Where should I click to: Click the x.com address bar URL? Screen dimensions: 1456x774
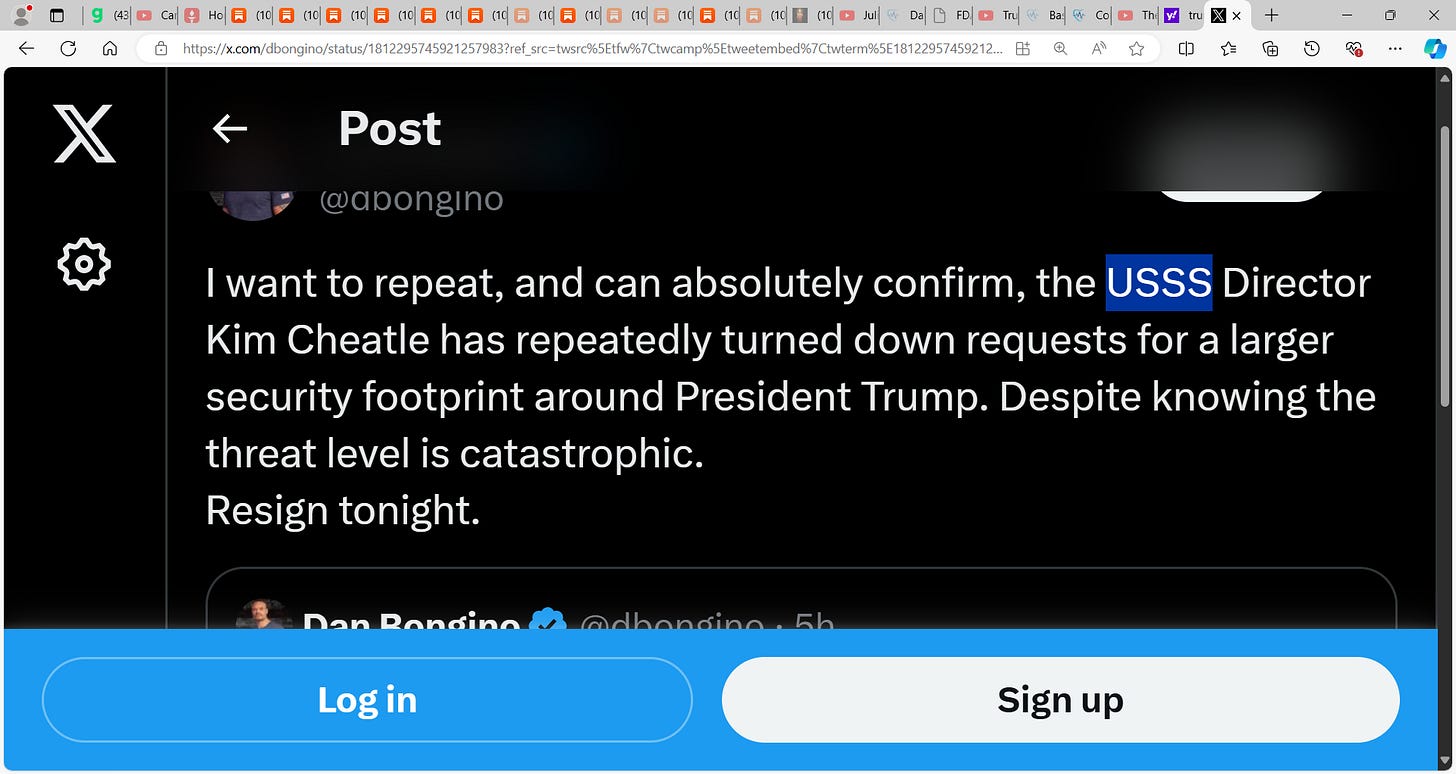[x=592, y=48]
